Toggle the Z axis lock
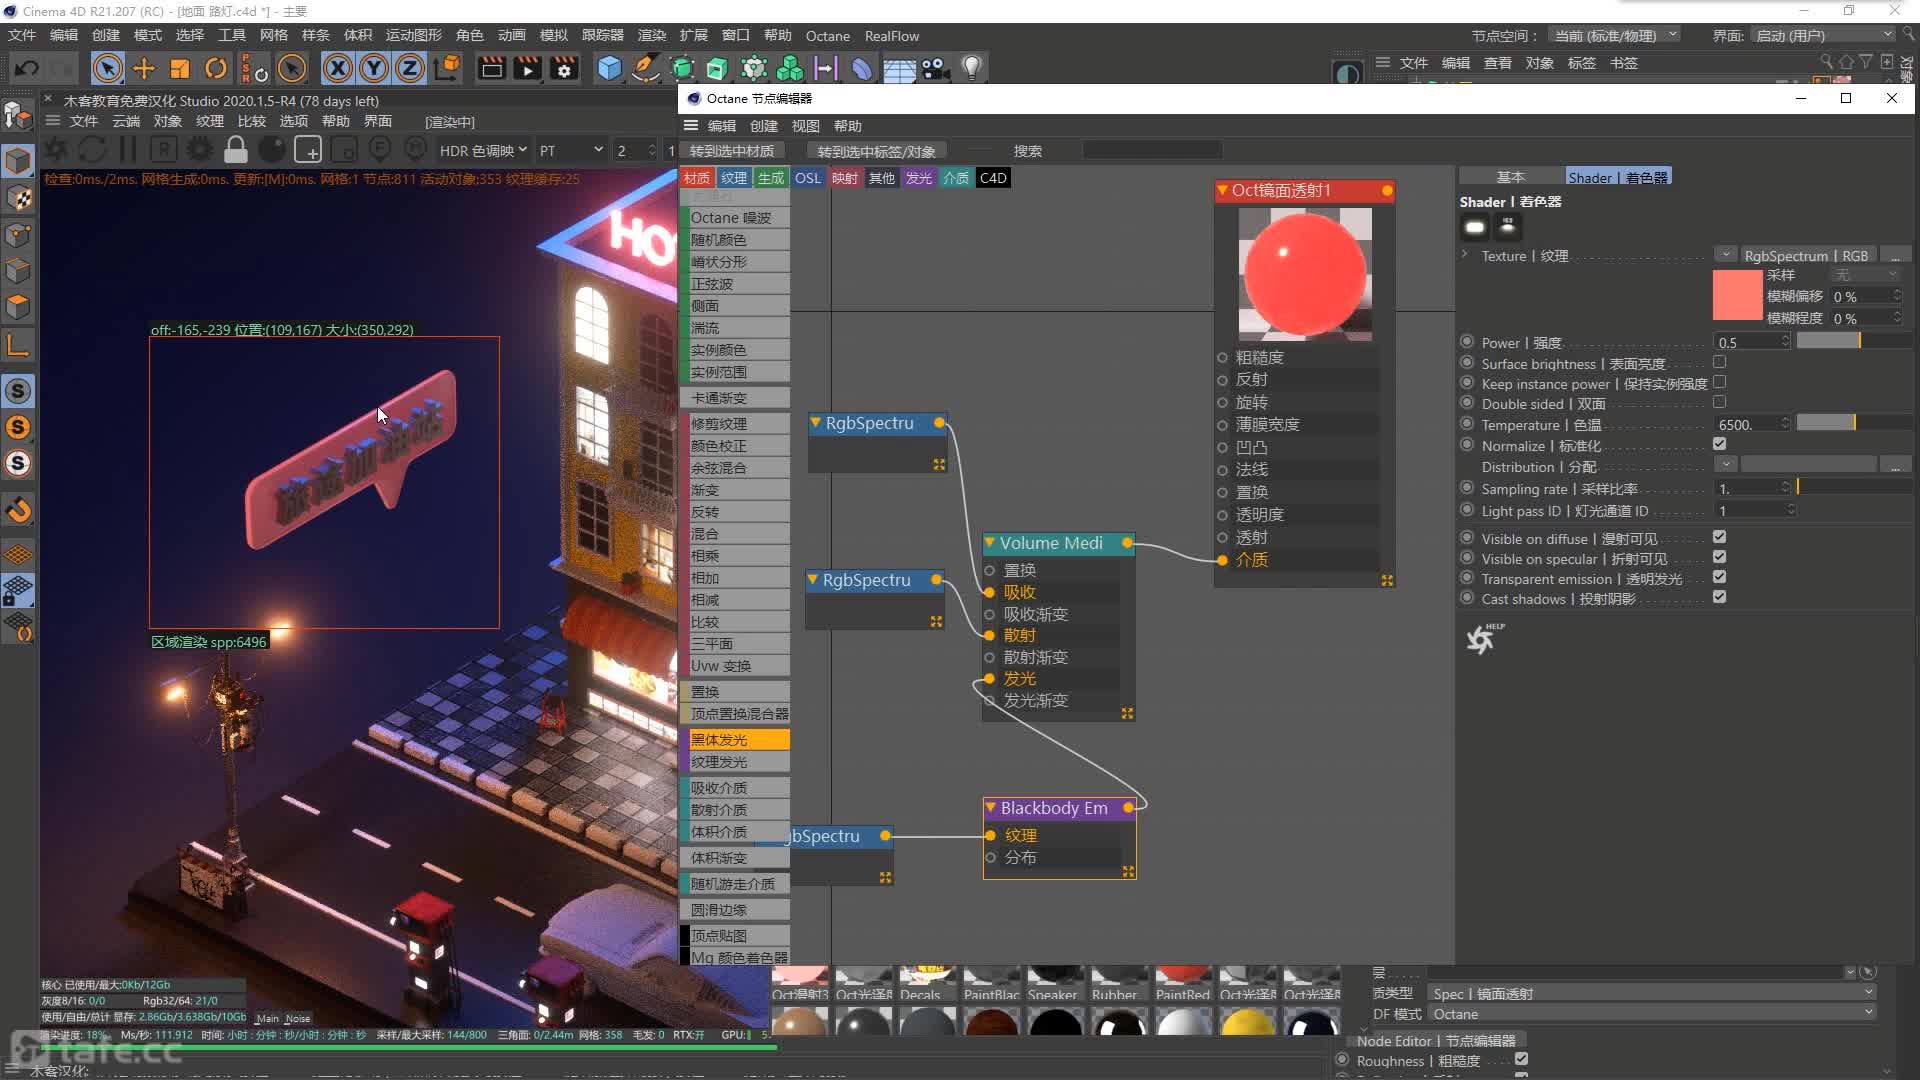 (x=410, y=68)
